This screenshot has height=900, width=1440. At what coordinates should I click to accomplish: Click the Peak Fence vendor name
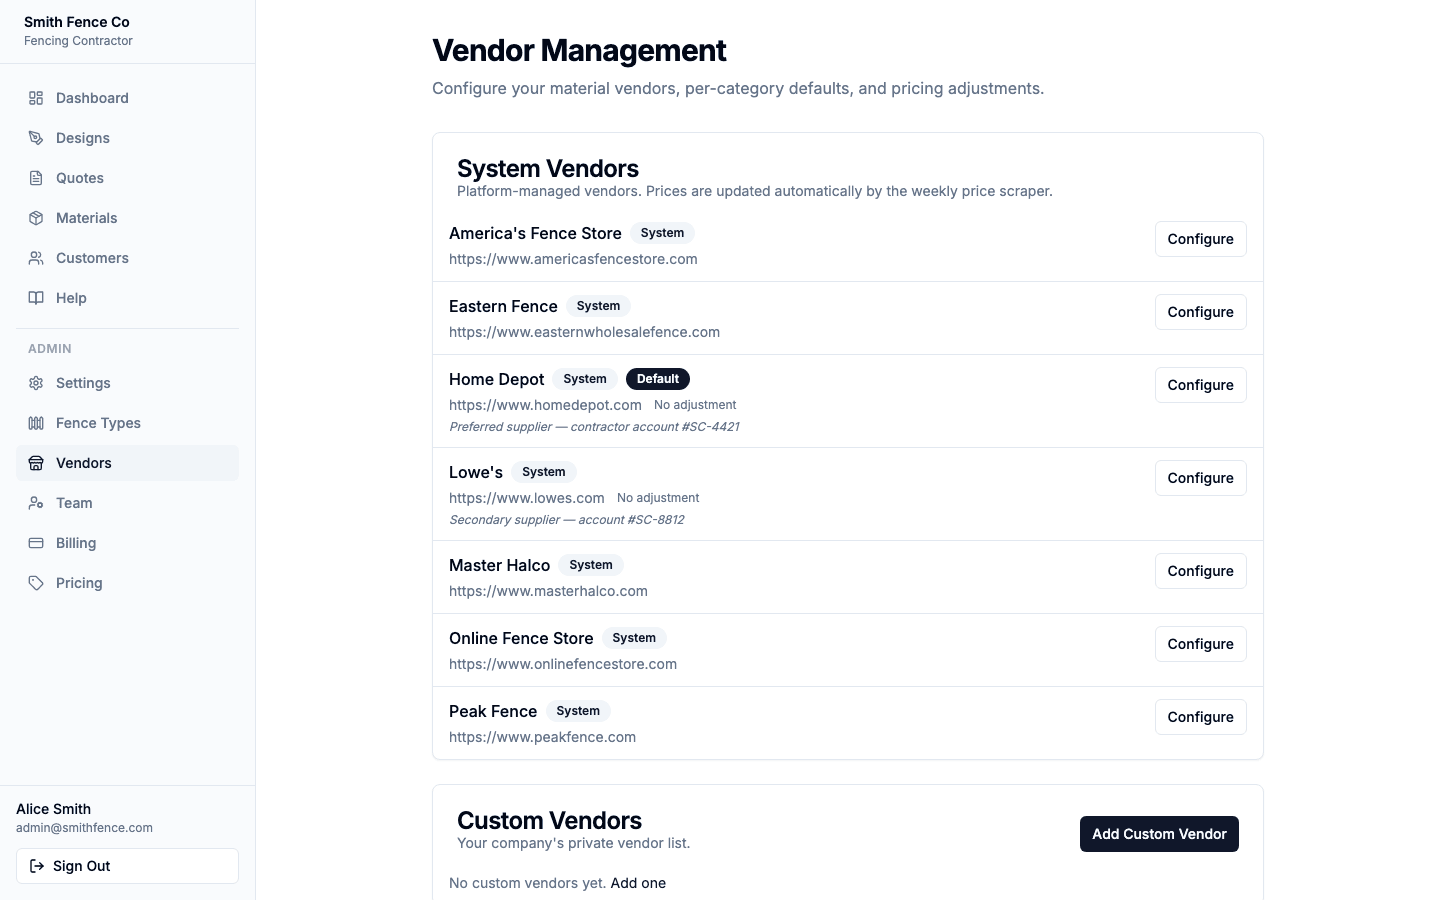pyautogui.click(x=493, y=711)
